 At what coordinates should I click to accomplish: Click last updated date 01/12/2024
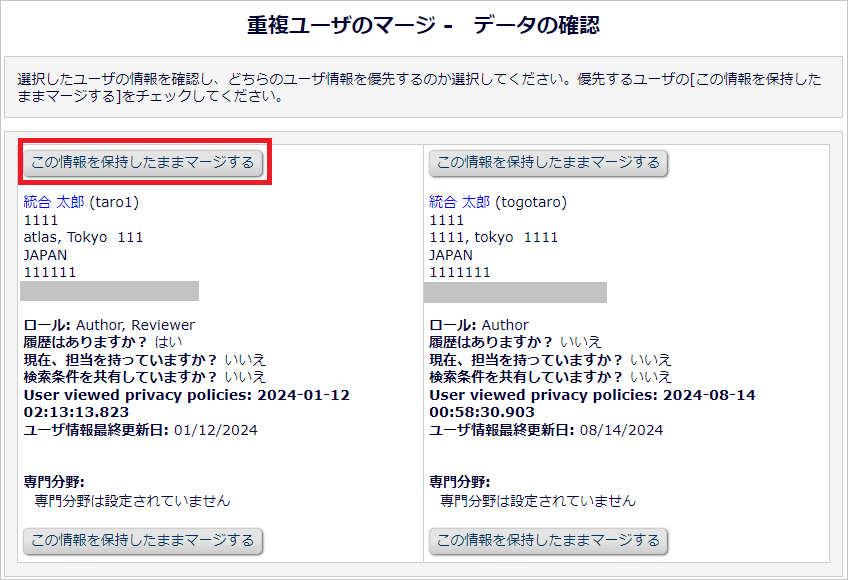coord(216,430)
